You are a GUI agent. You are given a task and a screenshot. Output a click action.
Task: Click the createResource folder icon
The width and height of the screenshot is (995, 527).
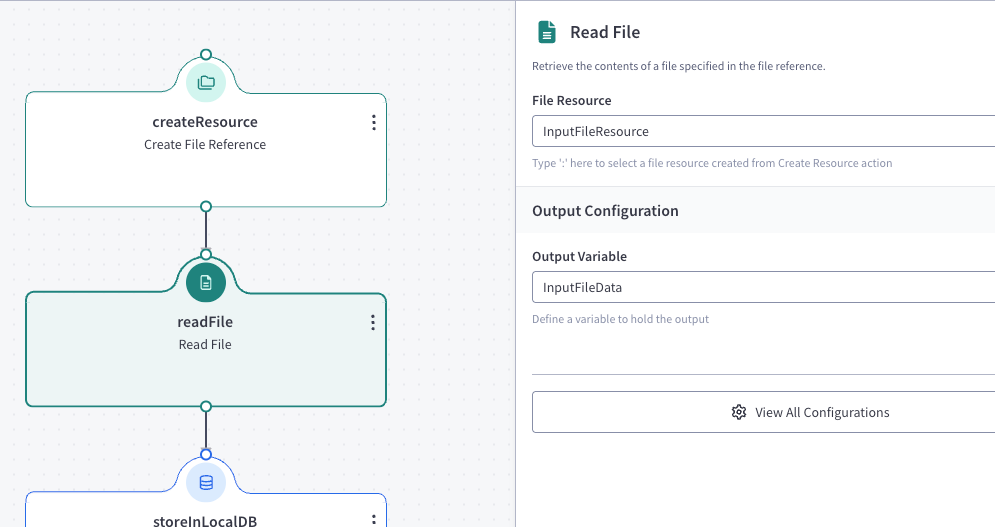pyautogui.click(x=206, y=82)
